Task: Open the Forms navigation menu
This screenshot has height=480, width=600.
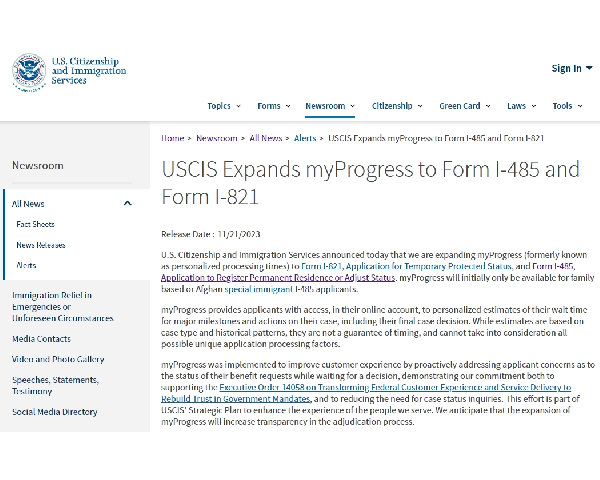Action: pyautogui.click(x=274, y=106)
